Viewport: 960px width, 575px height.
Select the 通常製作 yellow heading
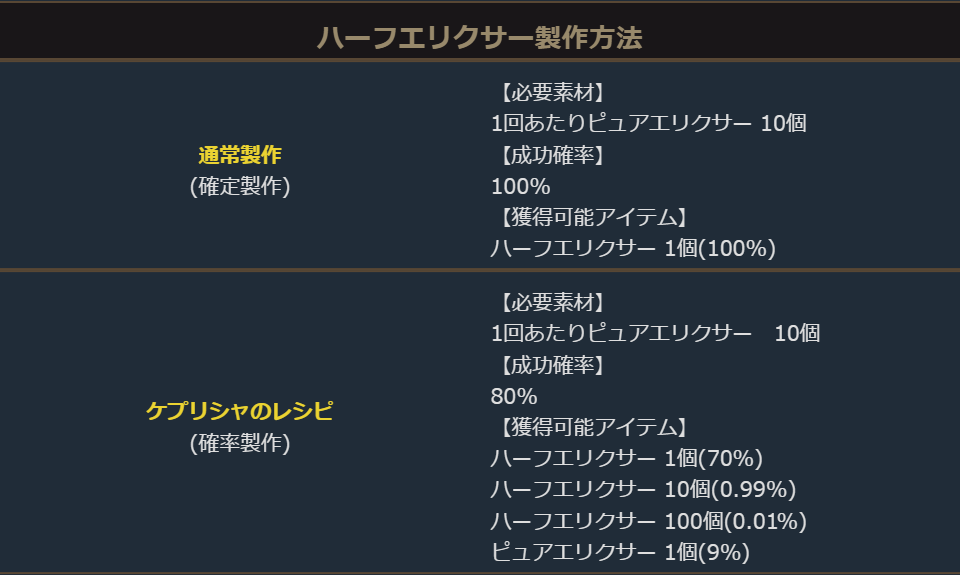(240, 155)
